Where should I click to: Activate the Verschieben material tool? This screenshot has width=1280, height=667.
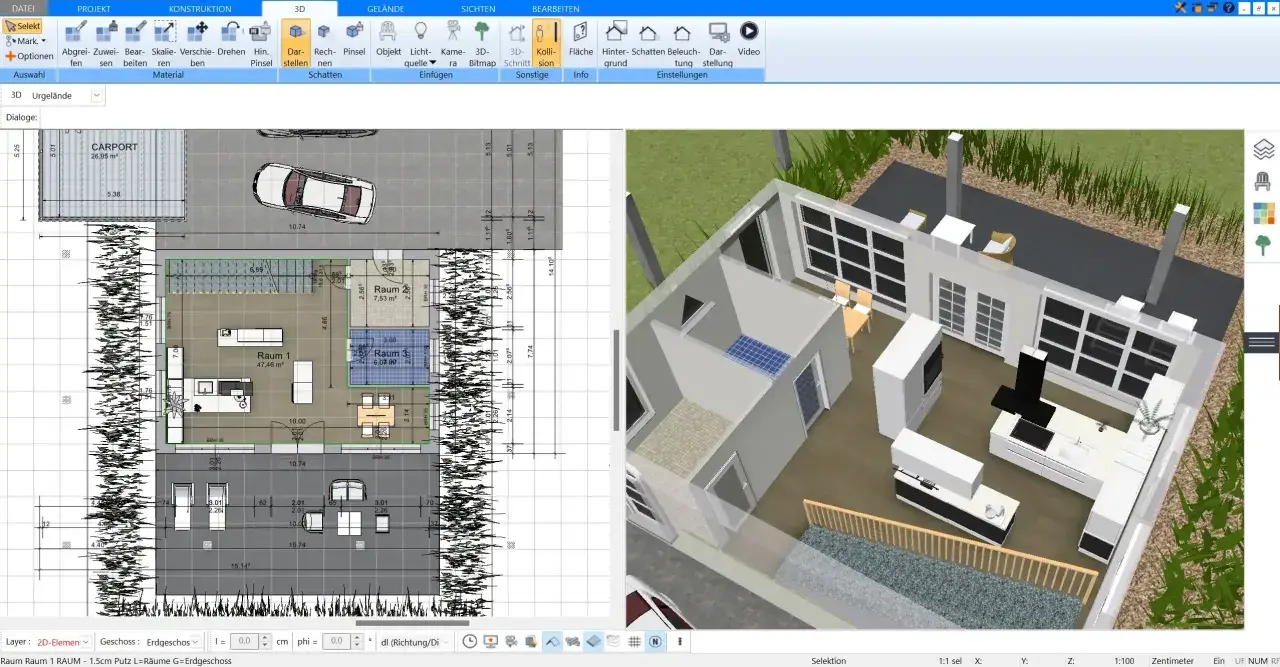(x=197, y=43)
